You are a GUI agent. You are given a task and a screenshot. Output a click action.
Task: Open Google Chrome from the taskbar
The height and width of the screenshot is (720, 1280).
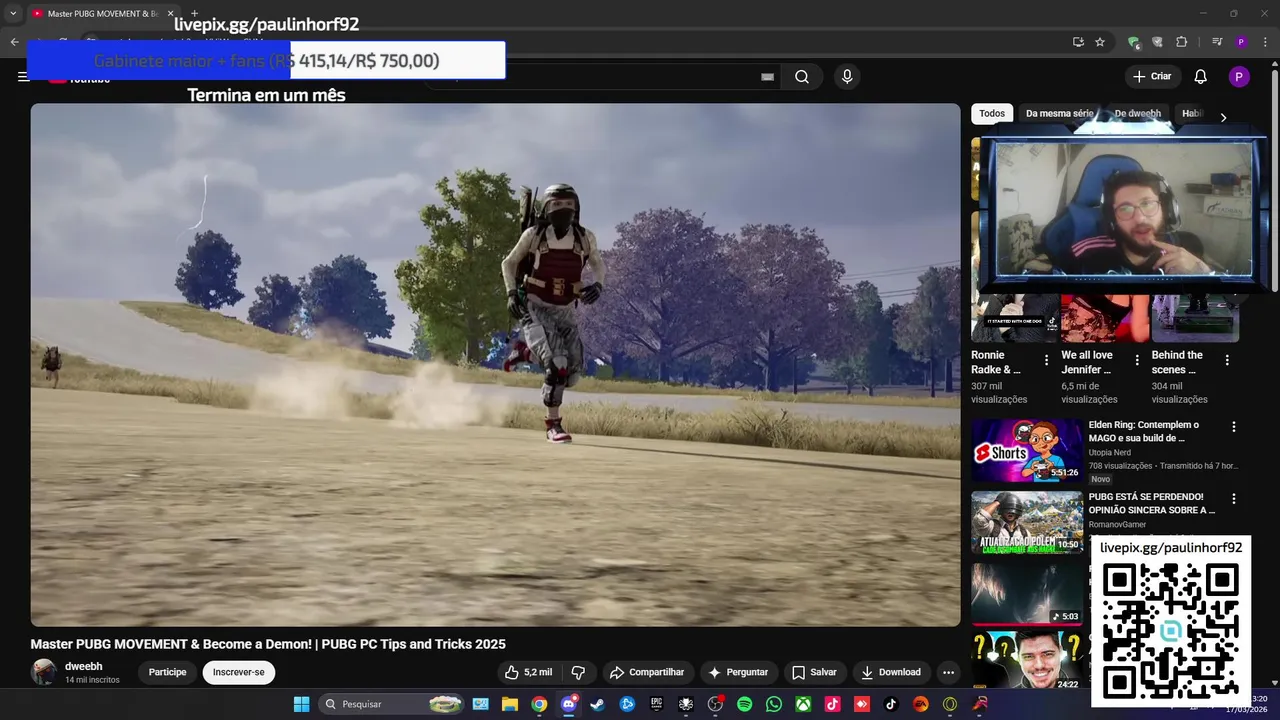(539, 704)
